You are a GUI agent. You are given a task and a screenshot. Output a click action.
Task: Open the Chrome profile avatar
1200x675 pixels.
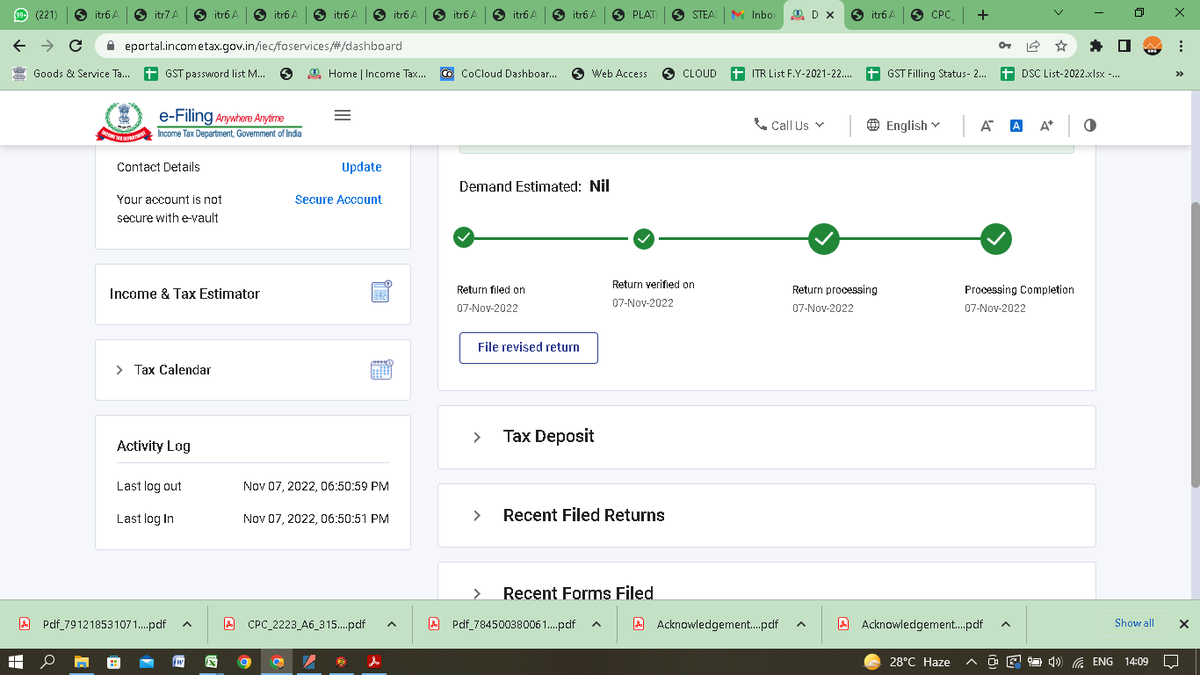1153,46
